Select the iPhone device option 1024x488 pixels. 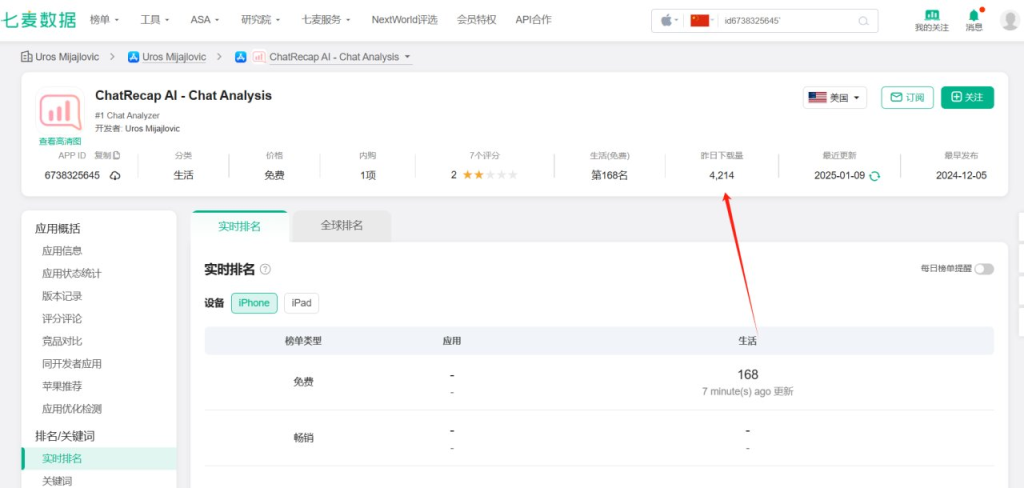(254, 303)
